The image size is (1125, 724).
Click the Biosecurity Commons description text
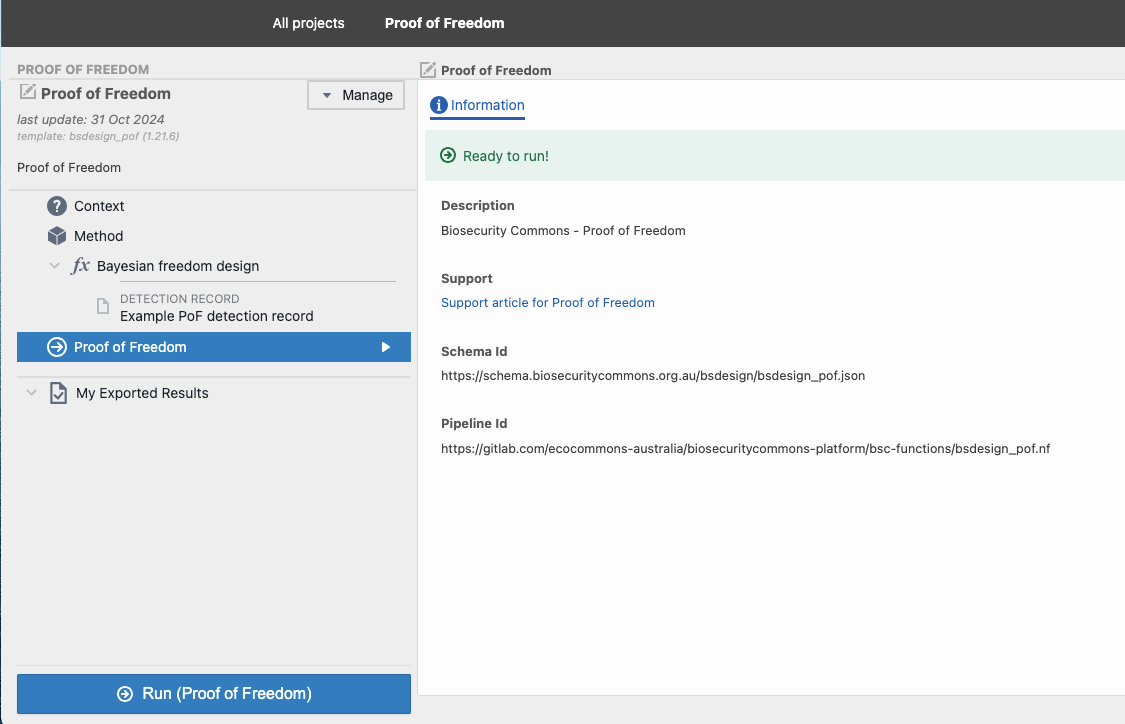click(x=563, y=231)
